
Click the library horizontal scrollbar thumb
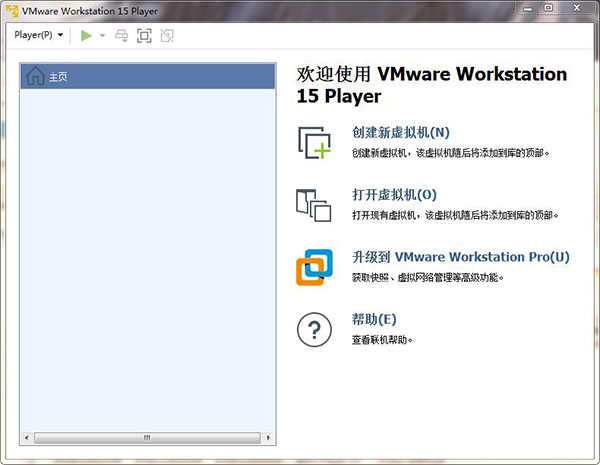pos(147,438)
